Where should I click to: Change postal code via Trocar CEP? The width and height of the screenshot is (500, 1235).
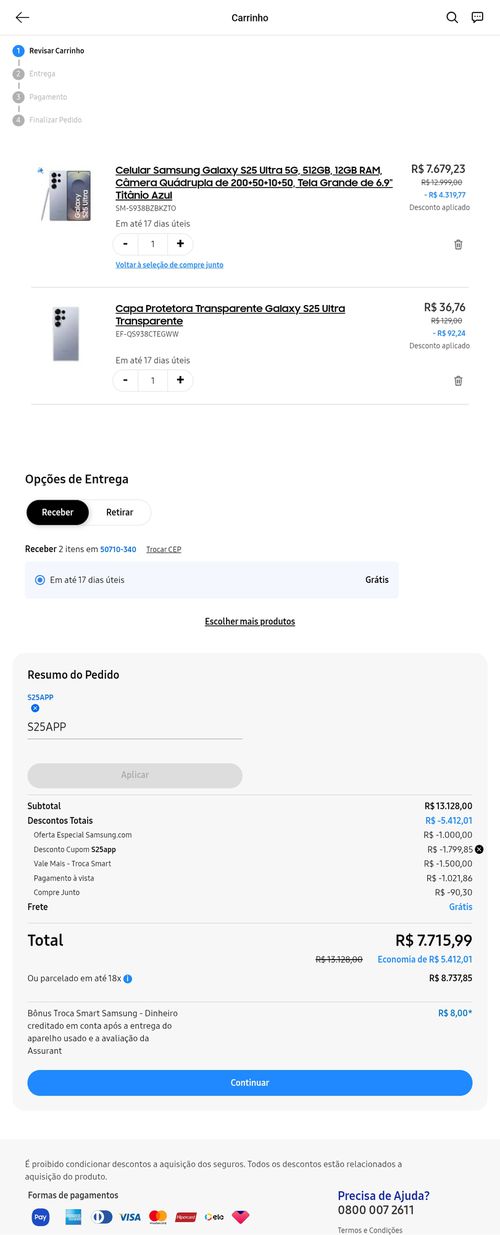click(x=164, y=549)
